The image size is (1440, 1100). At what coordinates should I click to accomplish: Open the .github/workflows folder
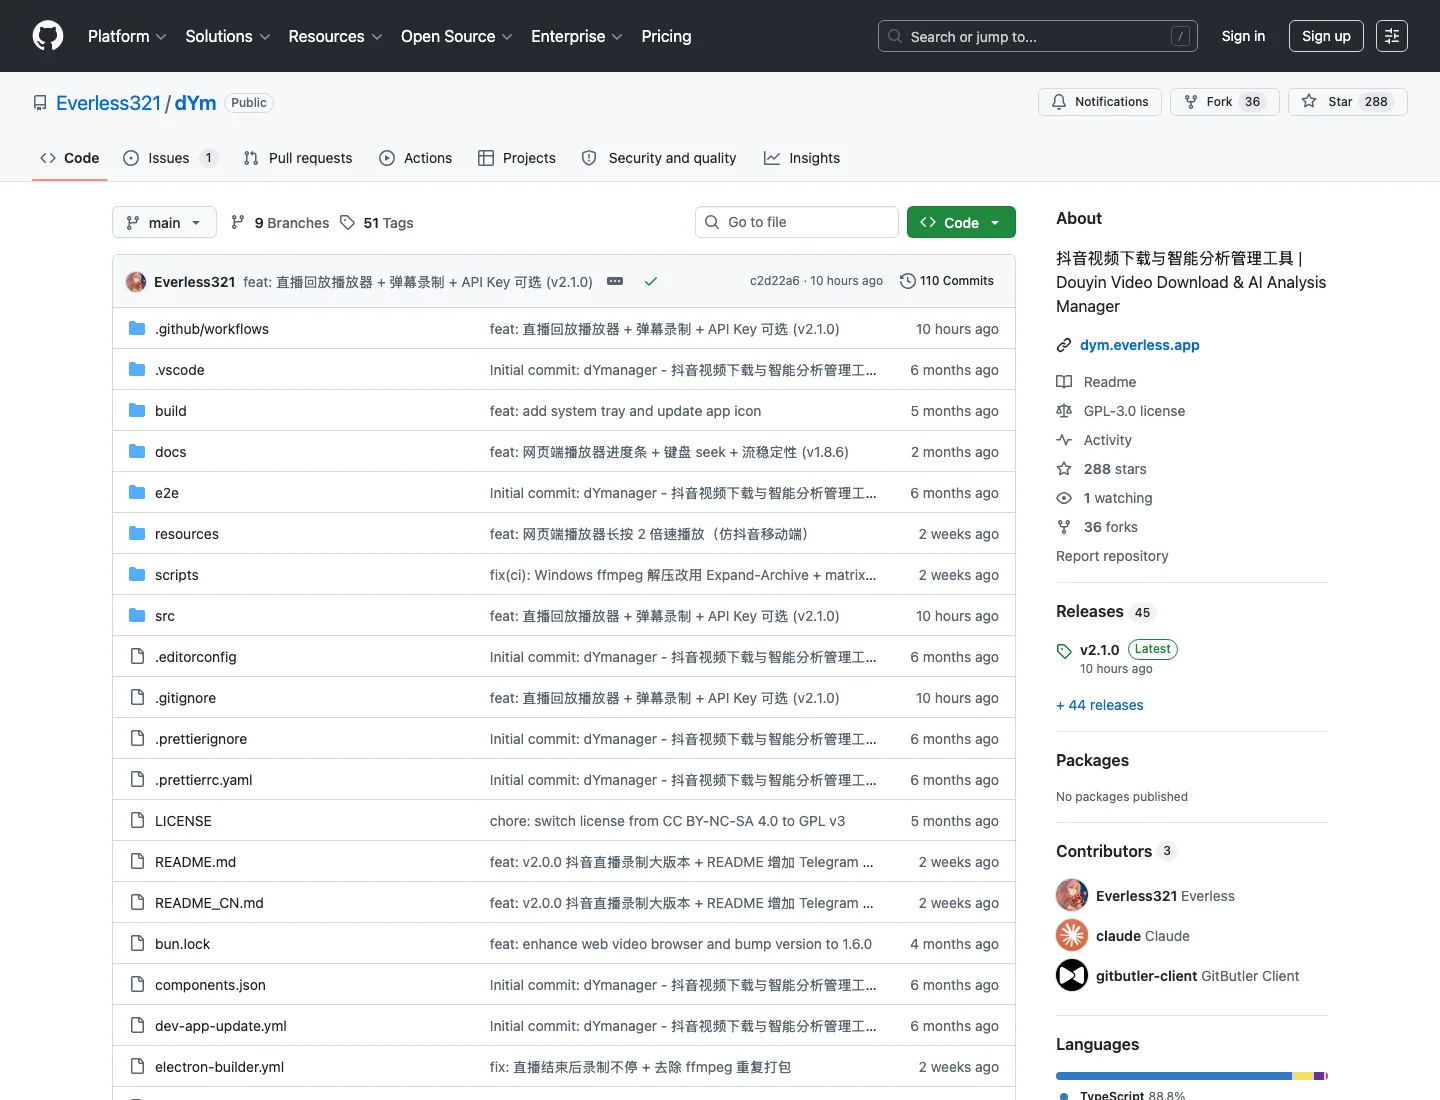[212, 329]
